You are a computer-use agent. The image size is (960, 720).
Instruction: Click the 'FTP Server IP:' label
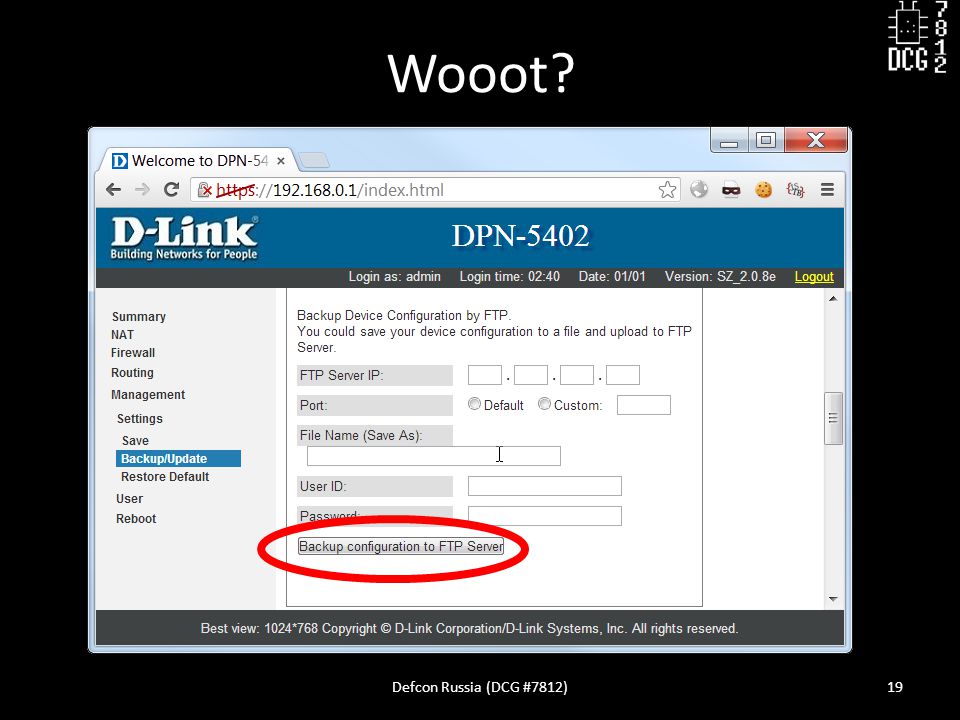tap(341, 375)
